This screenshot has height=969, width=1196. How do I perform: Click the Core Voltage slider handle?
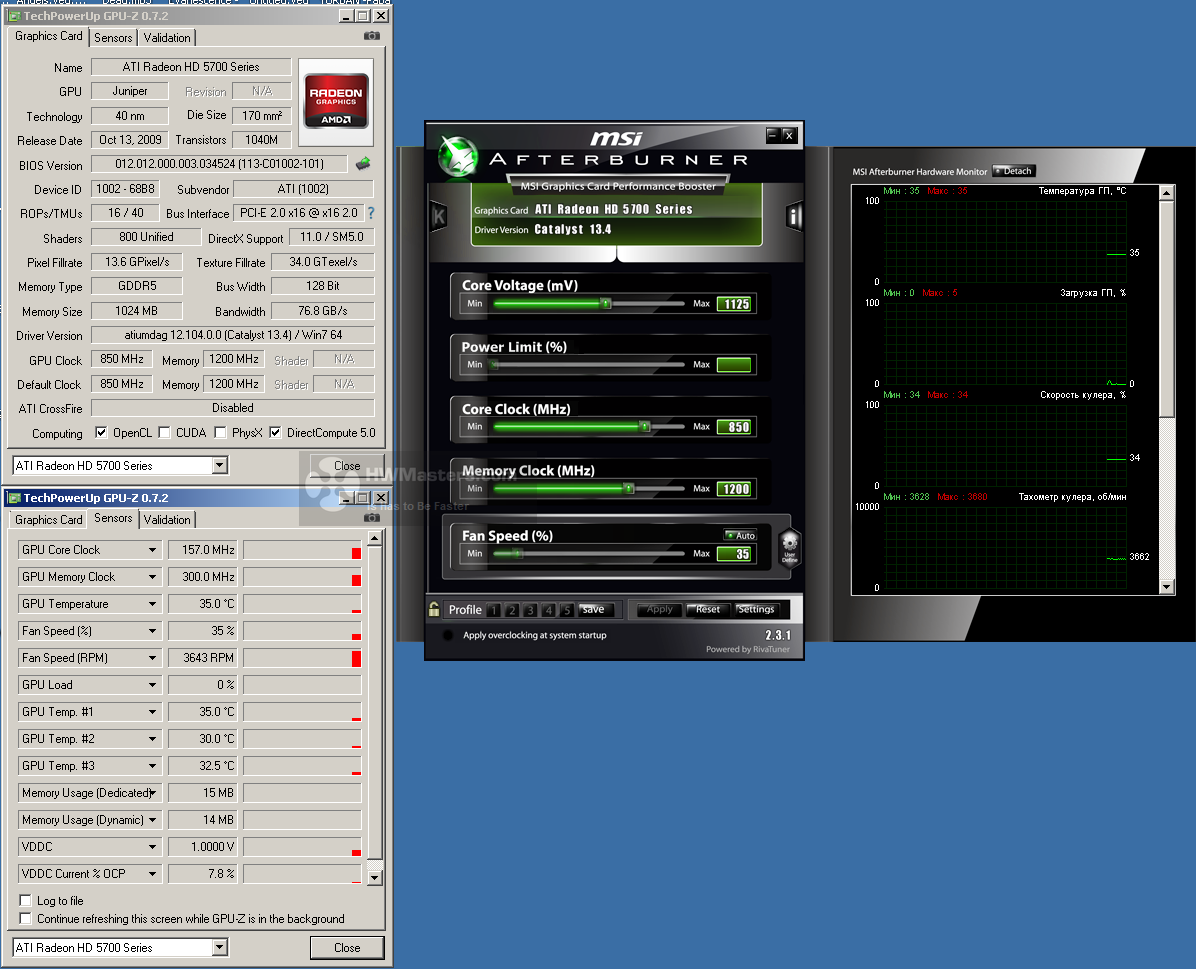point(606,304)
